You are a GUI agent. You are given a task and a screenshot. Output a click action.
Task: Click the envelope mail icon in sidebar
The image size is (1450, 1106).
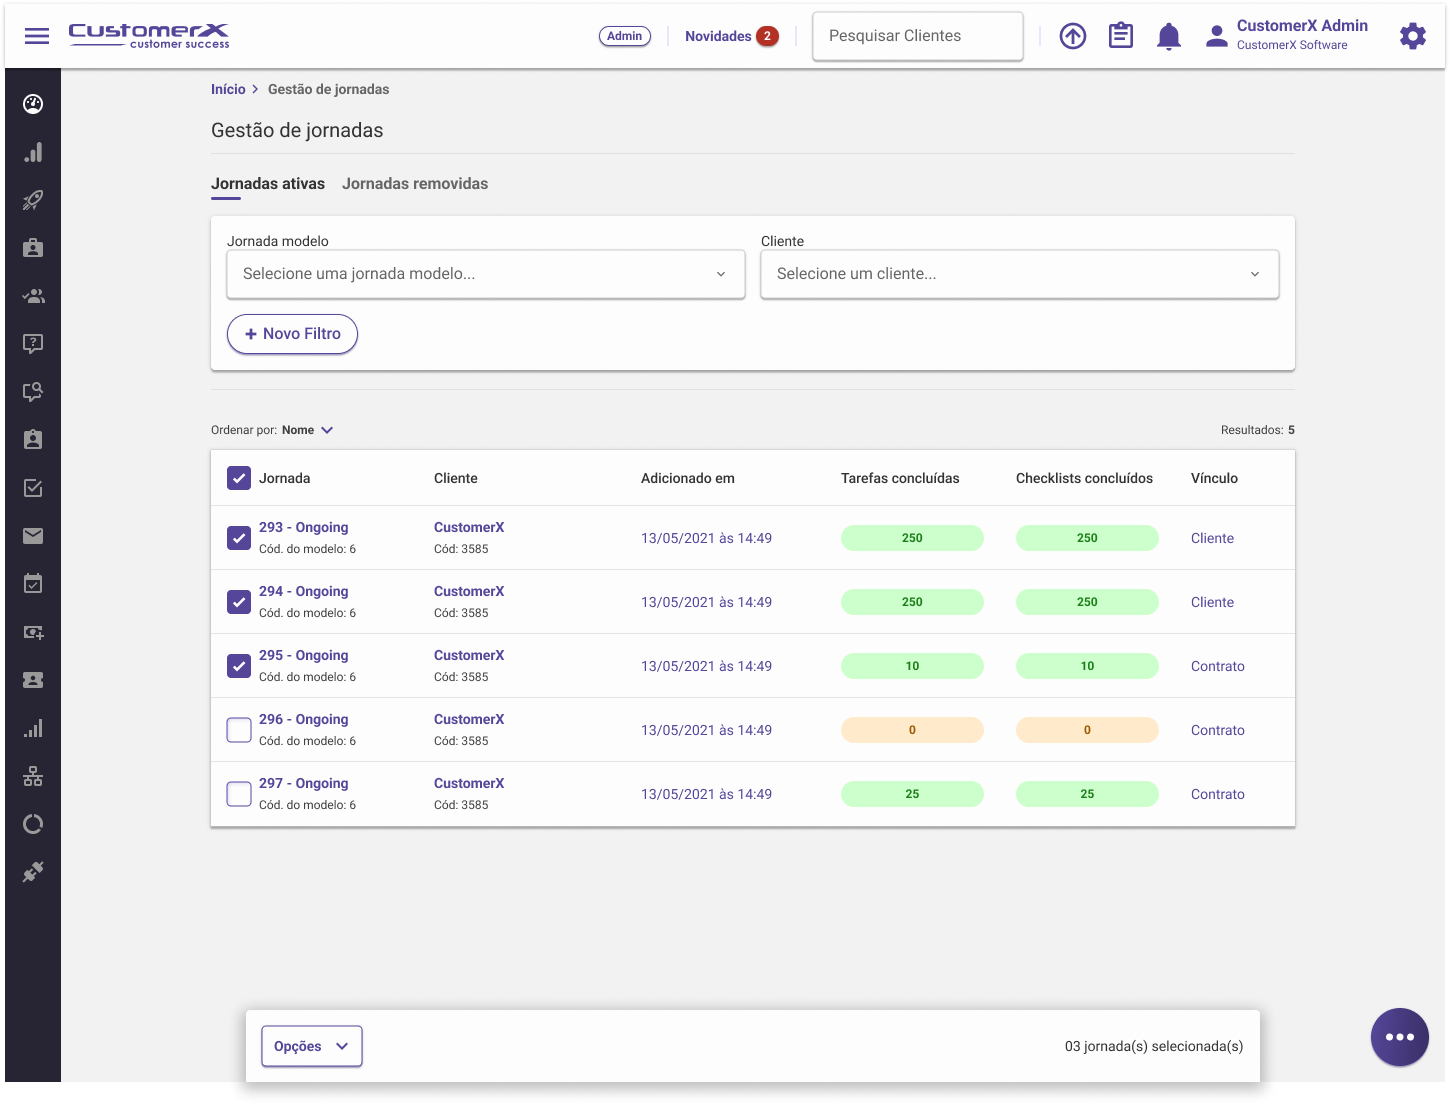pyautogui.click(x=33, y=536)
